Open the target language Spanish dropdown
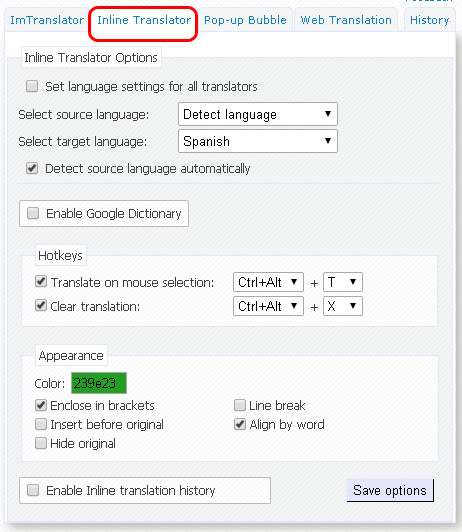The width and height of the screenshot is (462, 532). tap(258, 141)
